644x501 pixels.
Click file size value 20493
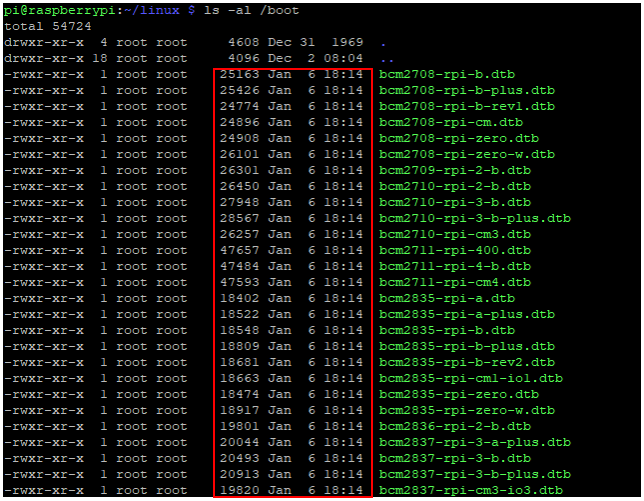pyautogui.click(x=239, y=459)
